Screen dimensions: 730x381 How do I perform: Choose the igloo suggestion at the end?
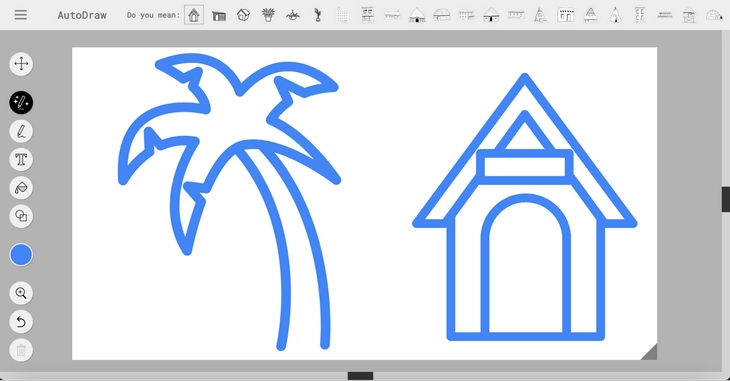[x=714, y=15]
